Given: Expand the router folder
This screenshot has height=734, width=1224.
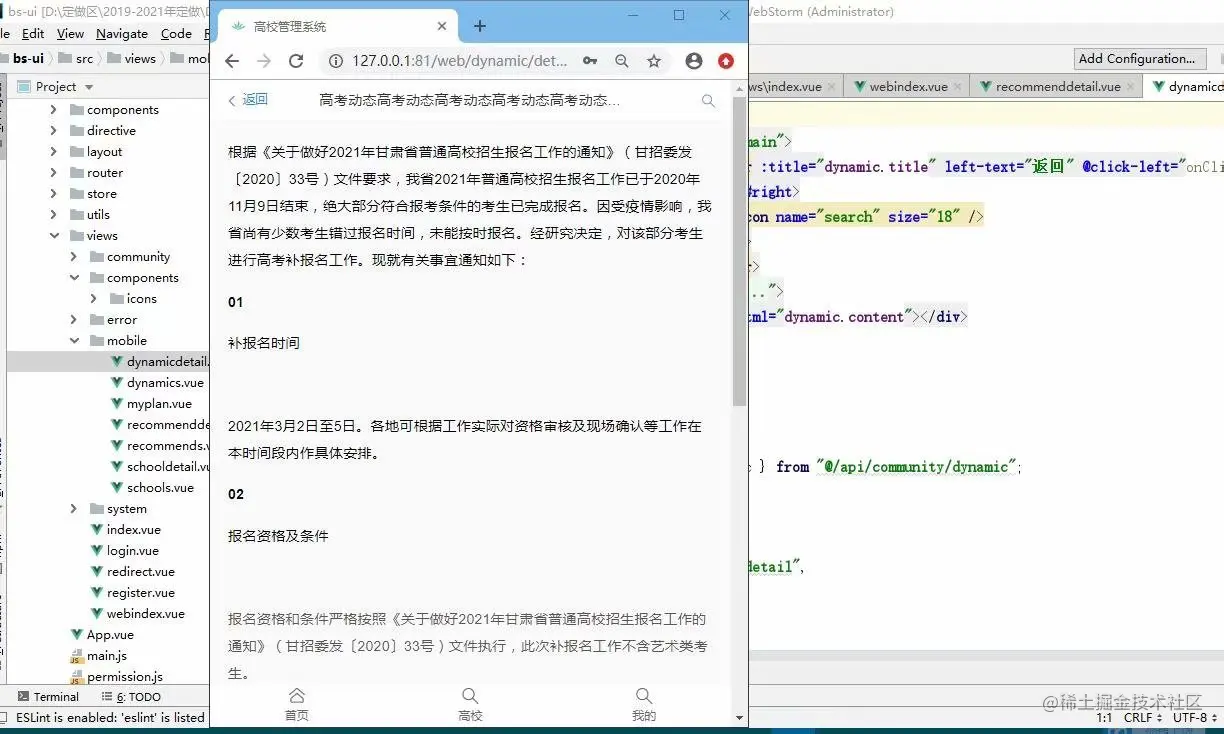Looking at the screenshot, I should [54, 173].
